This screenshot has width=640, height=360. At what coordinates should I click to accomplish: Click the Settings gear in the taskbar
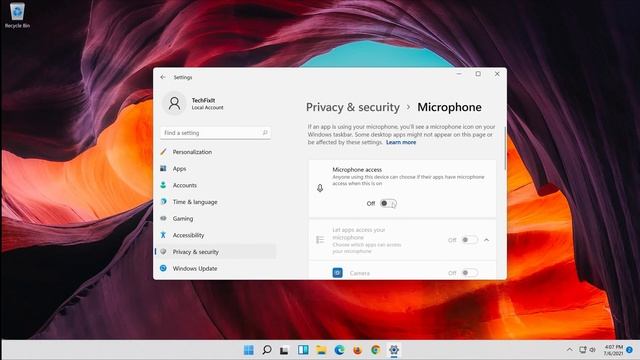[x=394, y=350]
